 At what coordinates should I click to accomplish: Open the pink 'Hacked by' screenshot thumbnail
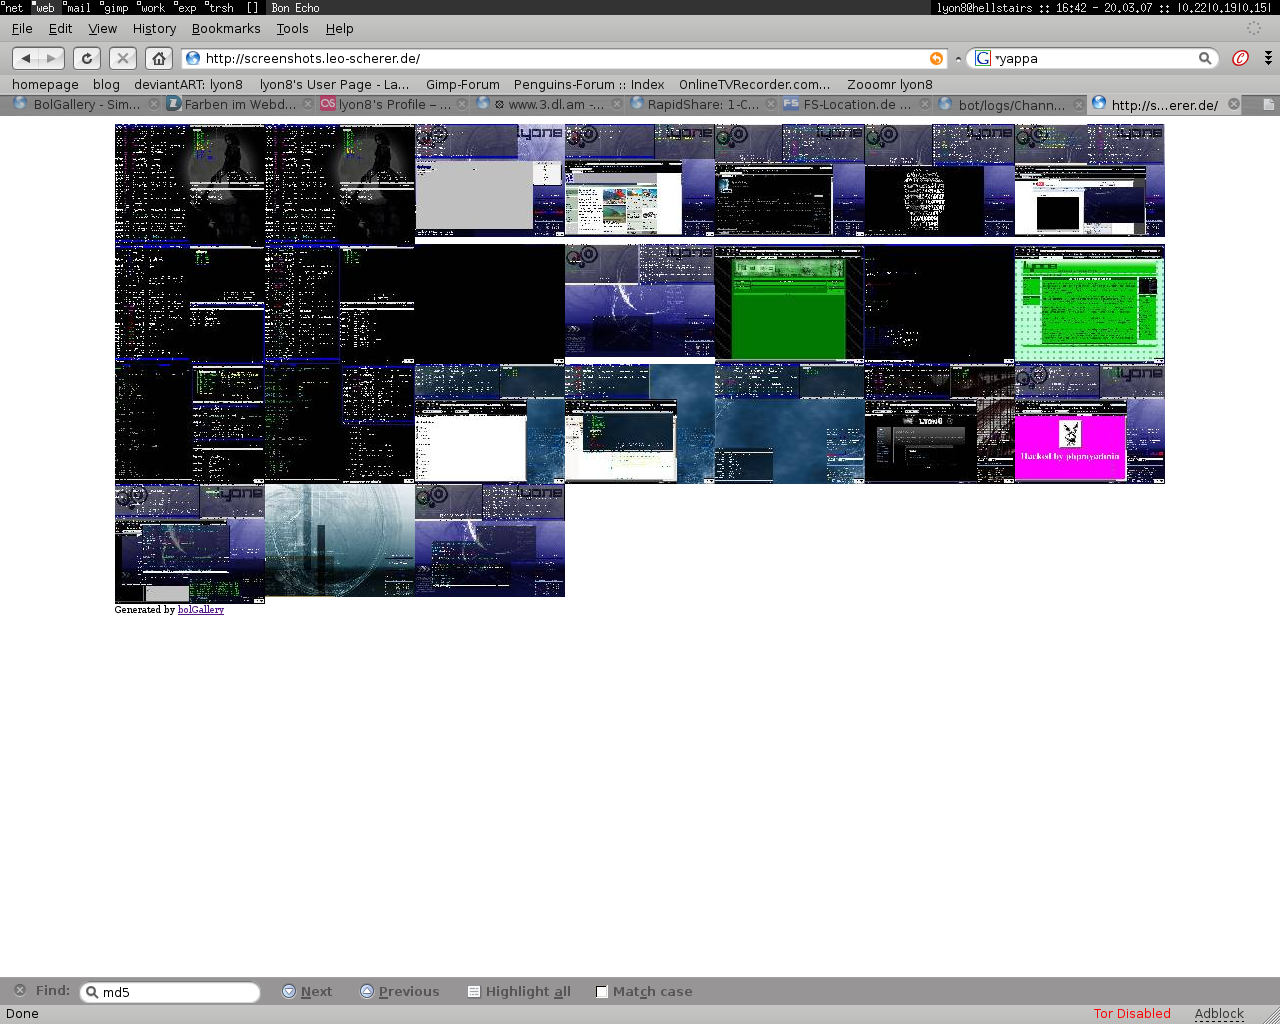pos(1089,424)
